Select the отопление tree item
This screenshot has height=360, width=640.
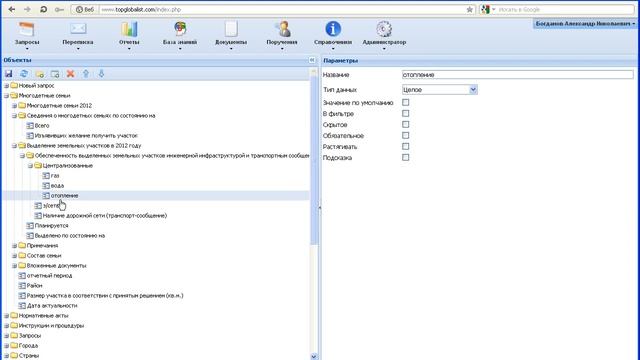[x=64, y=196]
